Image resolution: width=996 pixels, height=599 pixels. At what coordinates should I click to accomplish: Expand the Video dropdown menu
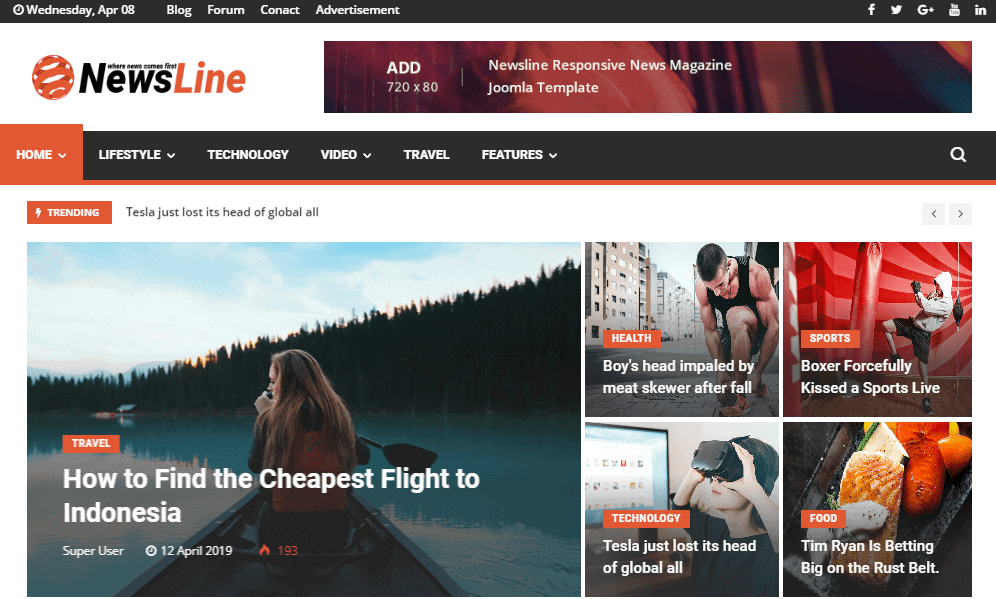click(346, 154)
